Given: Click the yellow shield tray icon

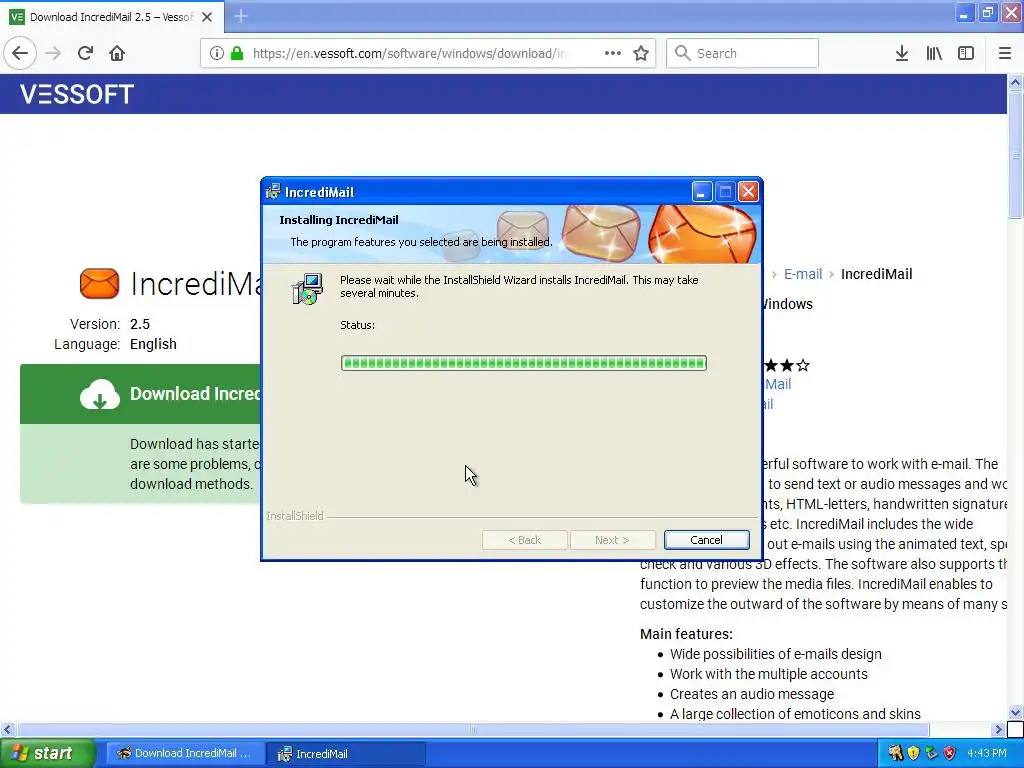Looking at the screenshot, I should click(914, 753).
